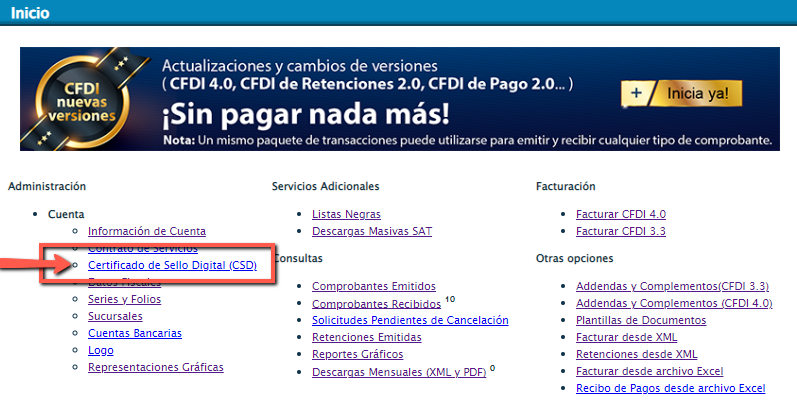Open Cuentas Bancarias link

(135, 333)
